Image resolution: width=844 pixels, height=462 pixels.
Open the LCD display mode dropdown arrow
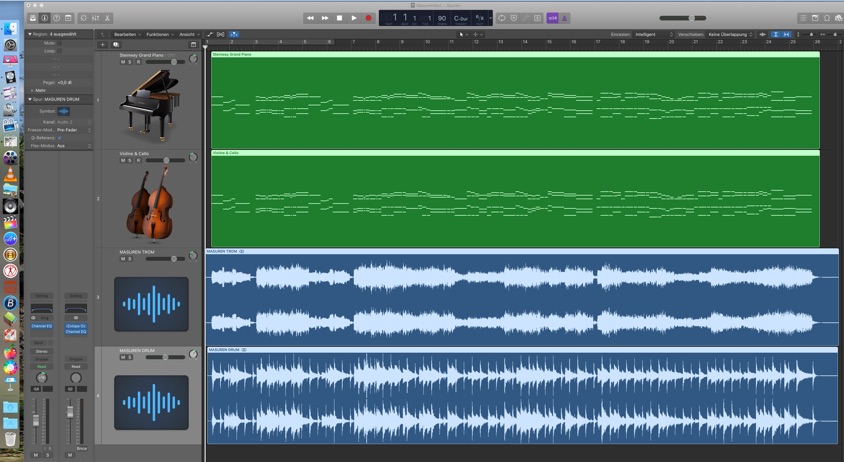(x=490, y=18)
